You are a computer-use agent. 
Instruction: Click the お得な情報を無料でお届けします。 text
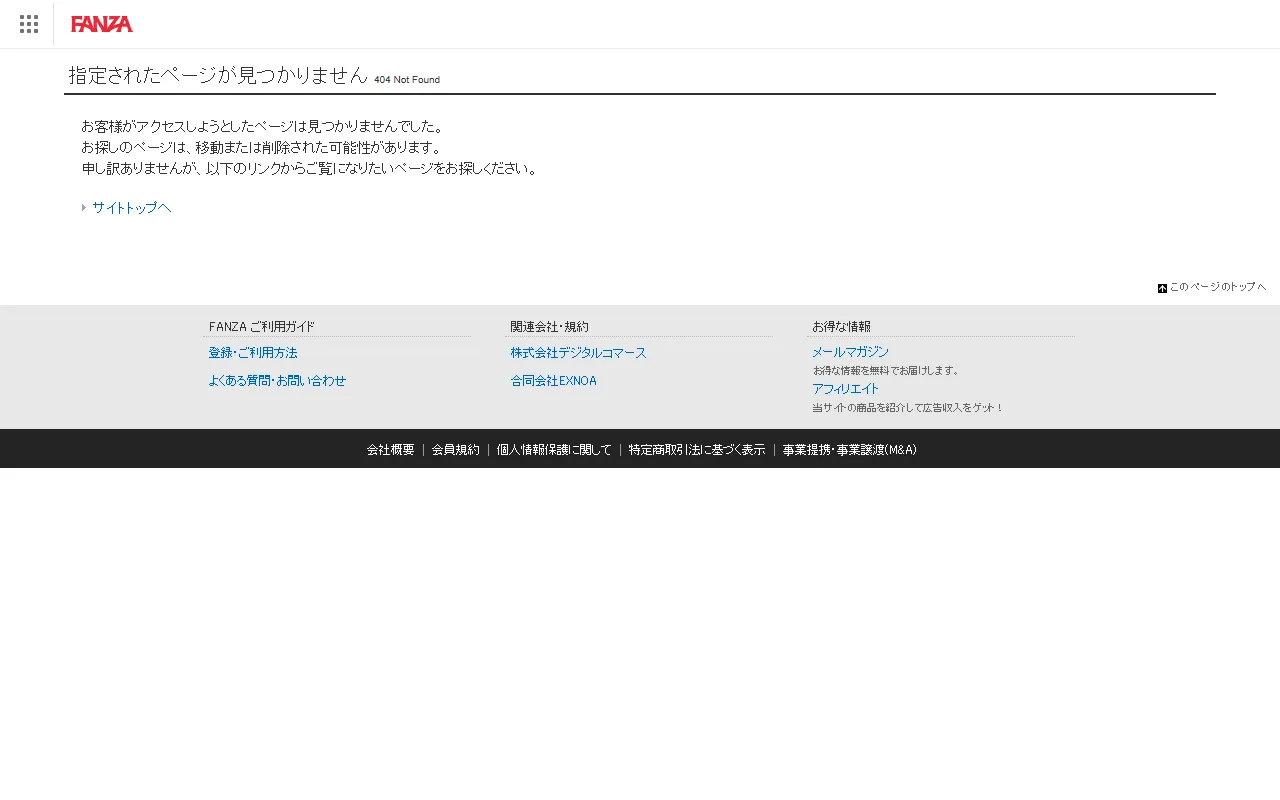[886, 370]
